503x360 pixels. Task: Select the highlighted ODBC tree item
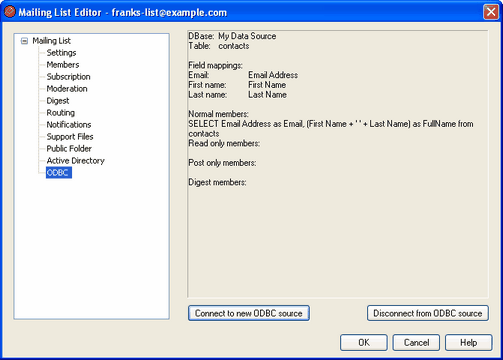coord(59,173)
